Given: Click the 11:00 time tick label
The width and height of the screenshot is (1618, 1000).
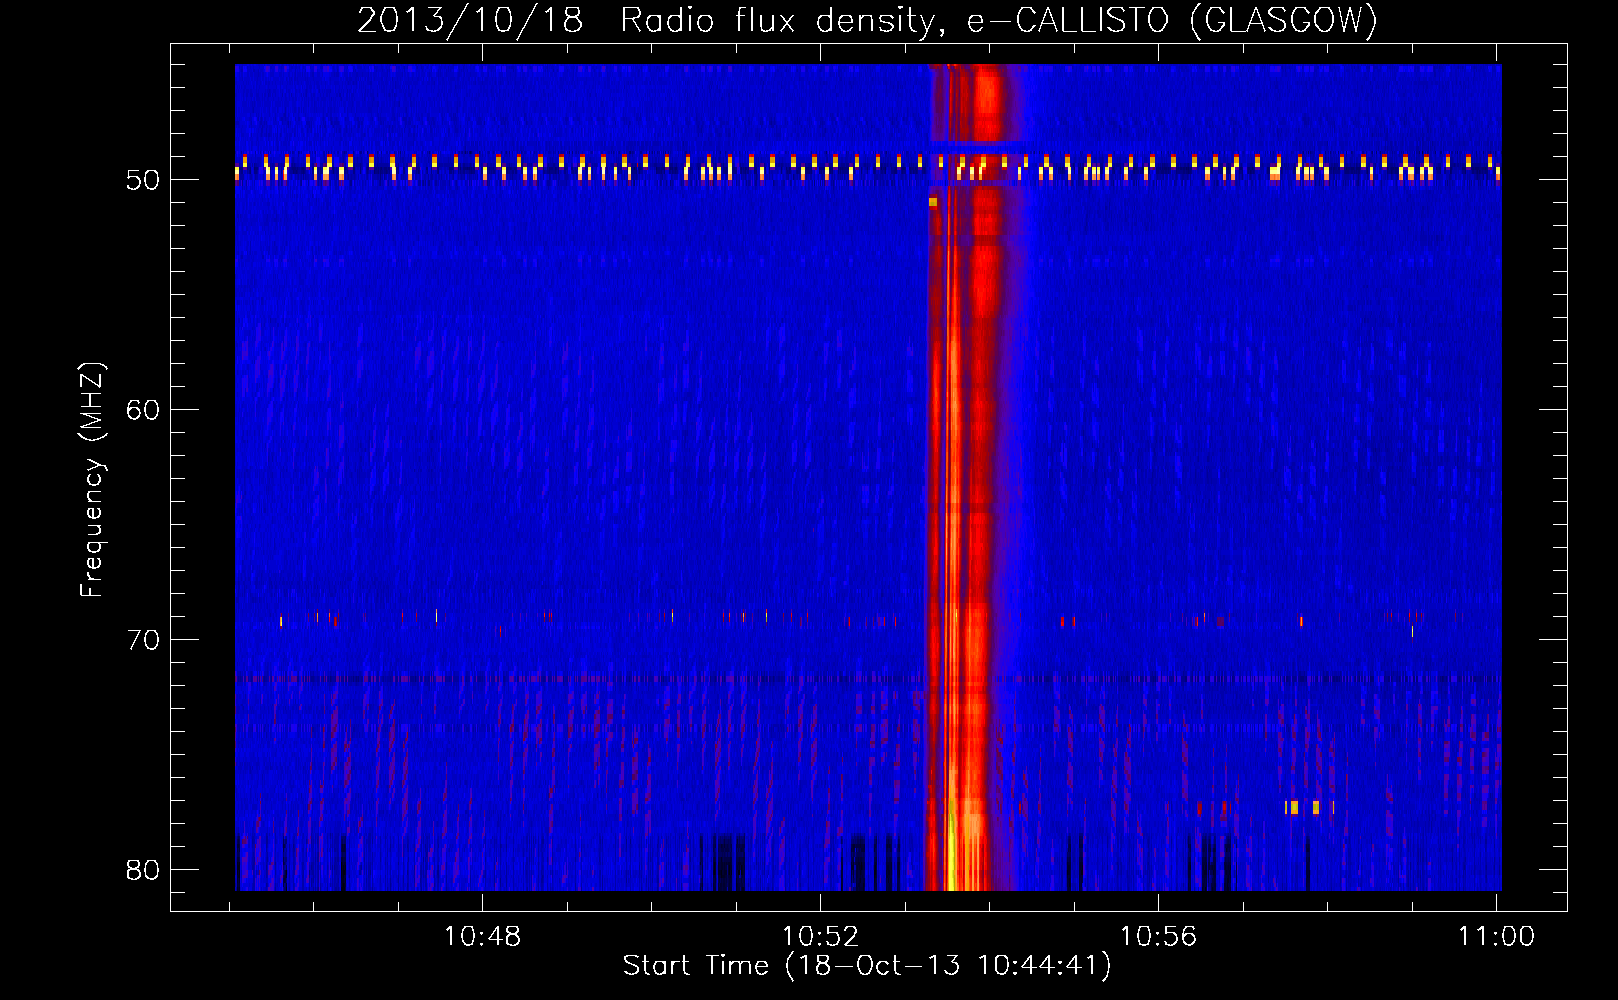Looking at the screenshot, I should 1496,937.
